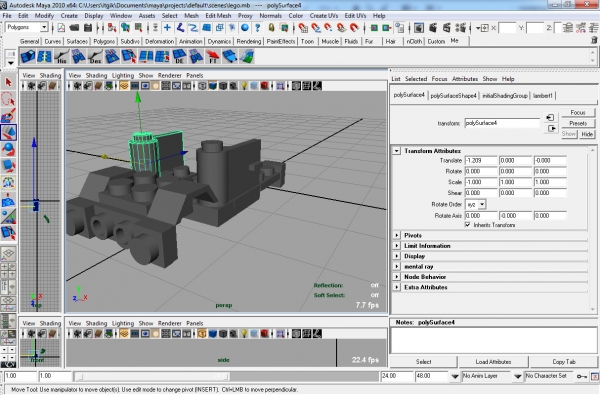Activate the Rotate tool in the toolbox
The image size is (600, 395).
tap(8, 149)
